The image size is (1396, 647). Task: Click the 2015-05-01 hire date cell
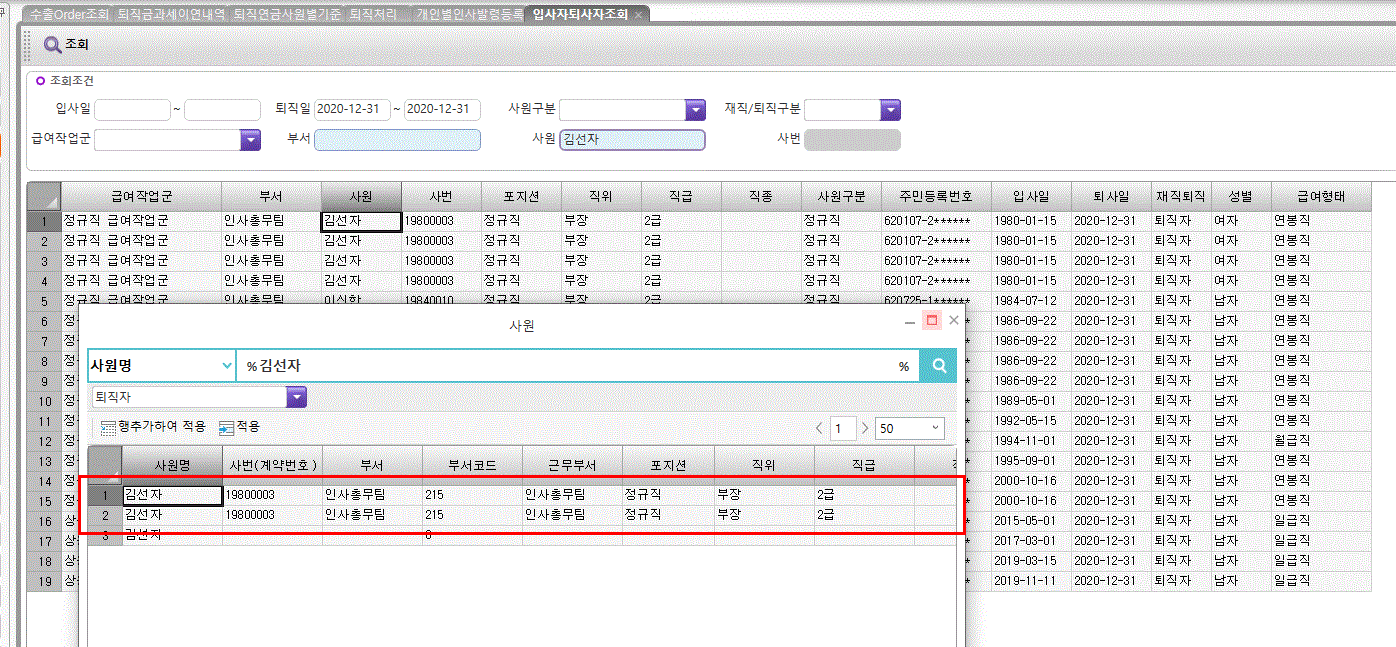1031,521
